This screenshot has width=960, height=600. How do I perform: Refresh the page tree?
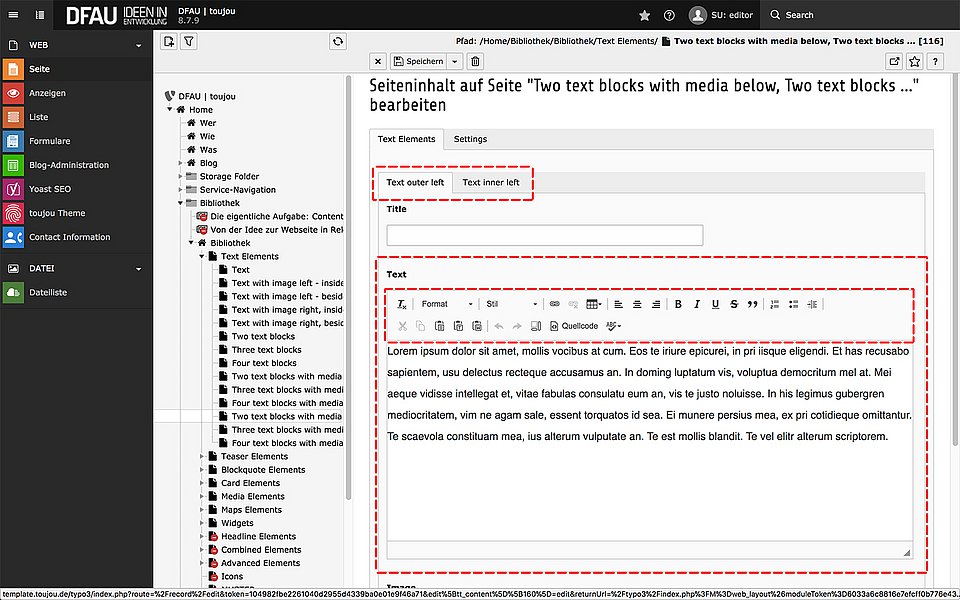pos(337,42)
